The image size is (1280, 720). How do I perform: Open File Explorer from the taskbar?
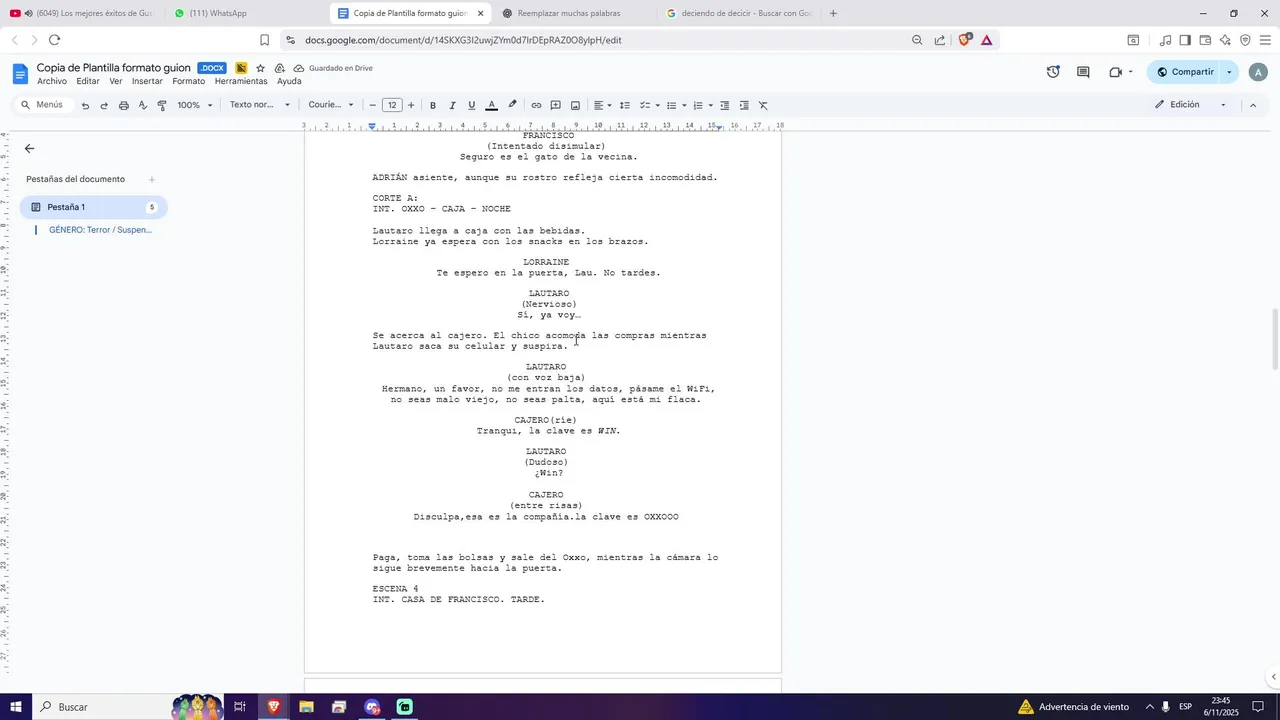tap(306, 707)
